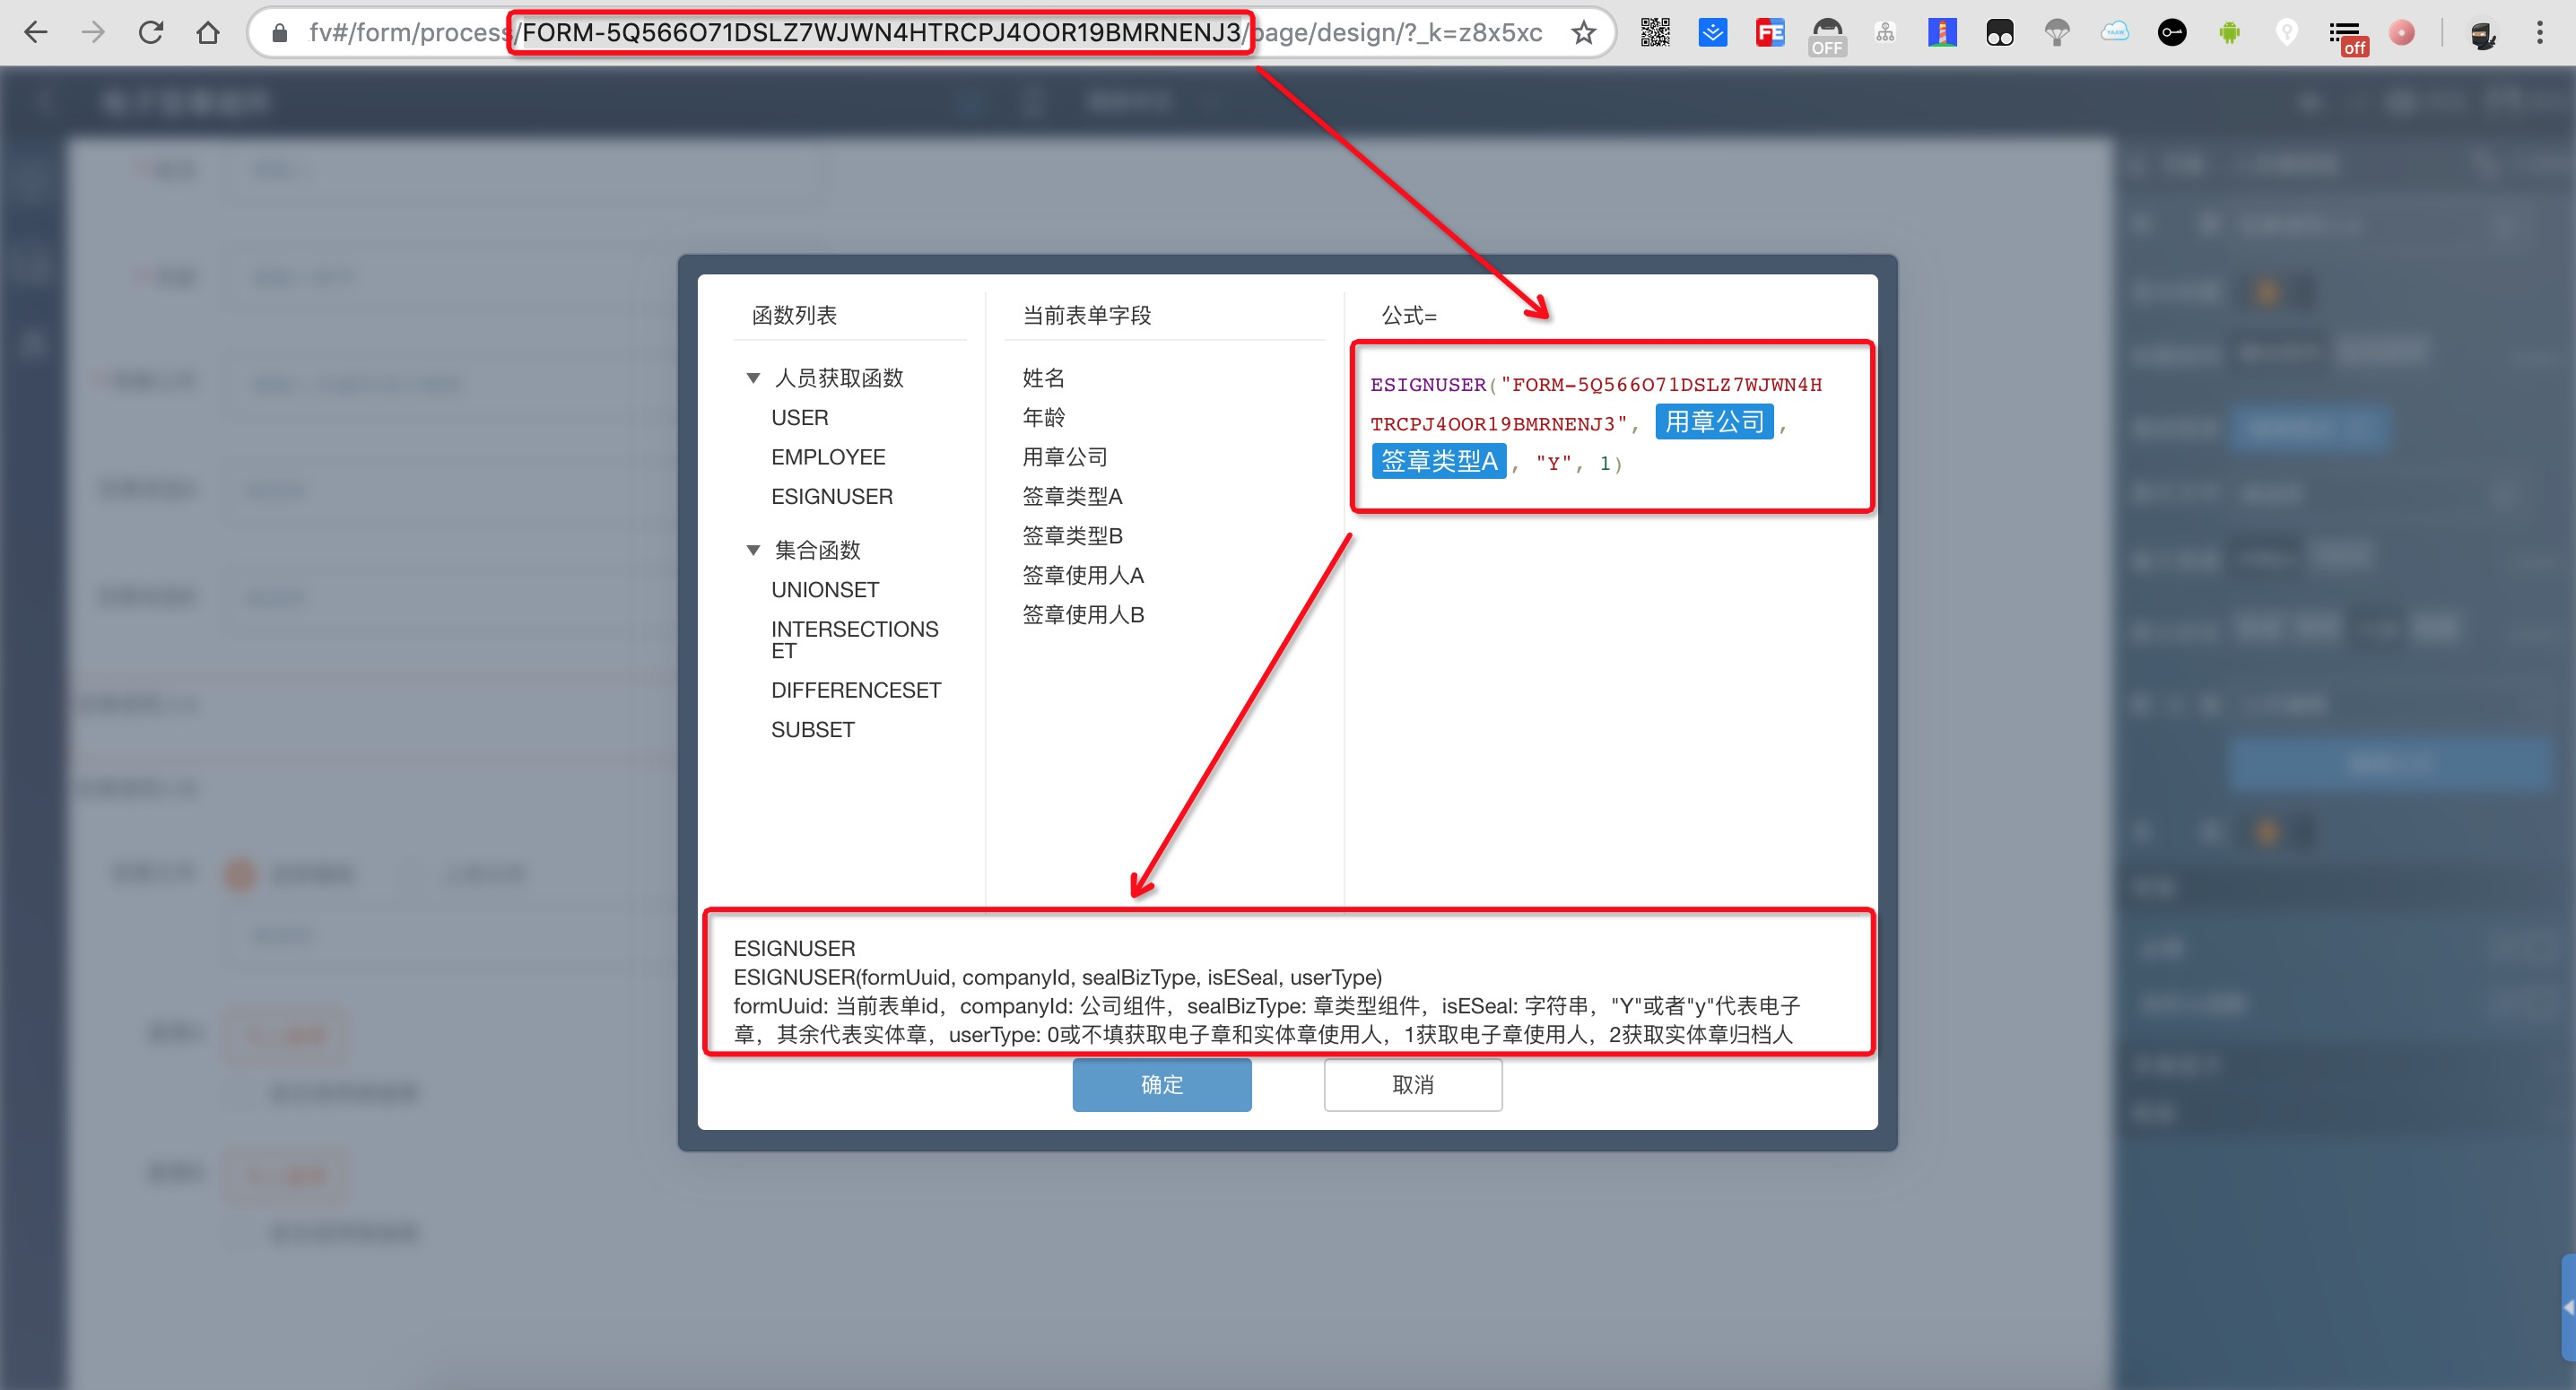Click the red FE extension icon
This screenshot has height=1390, width=2576.
coord(1770,33)
